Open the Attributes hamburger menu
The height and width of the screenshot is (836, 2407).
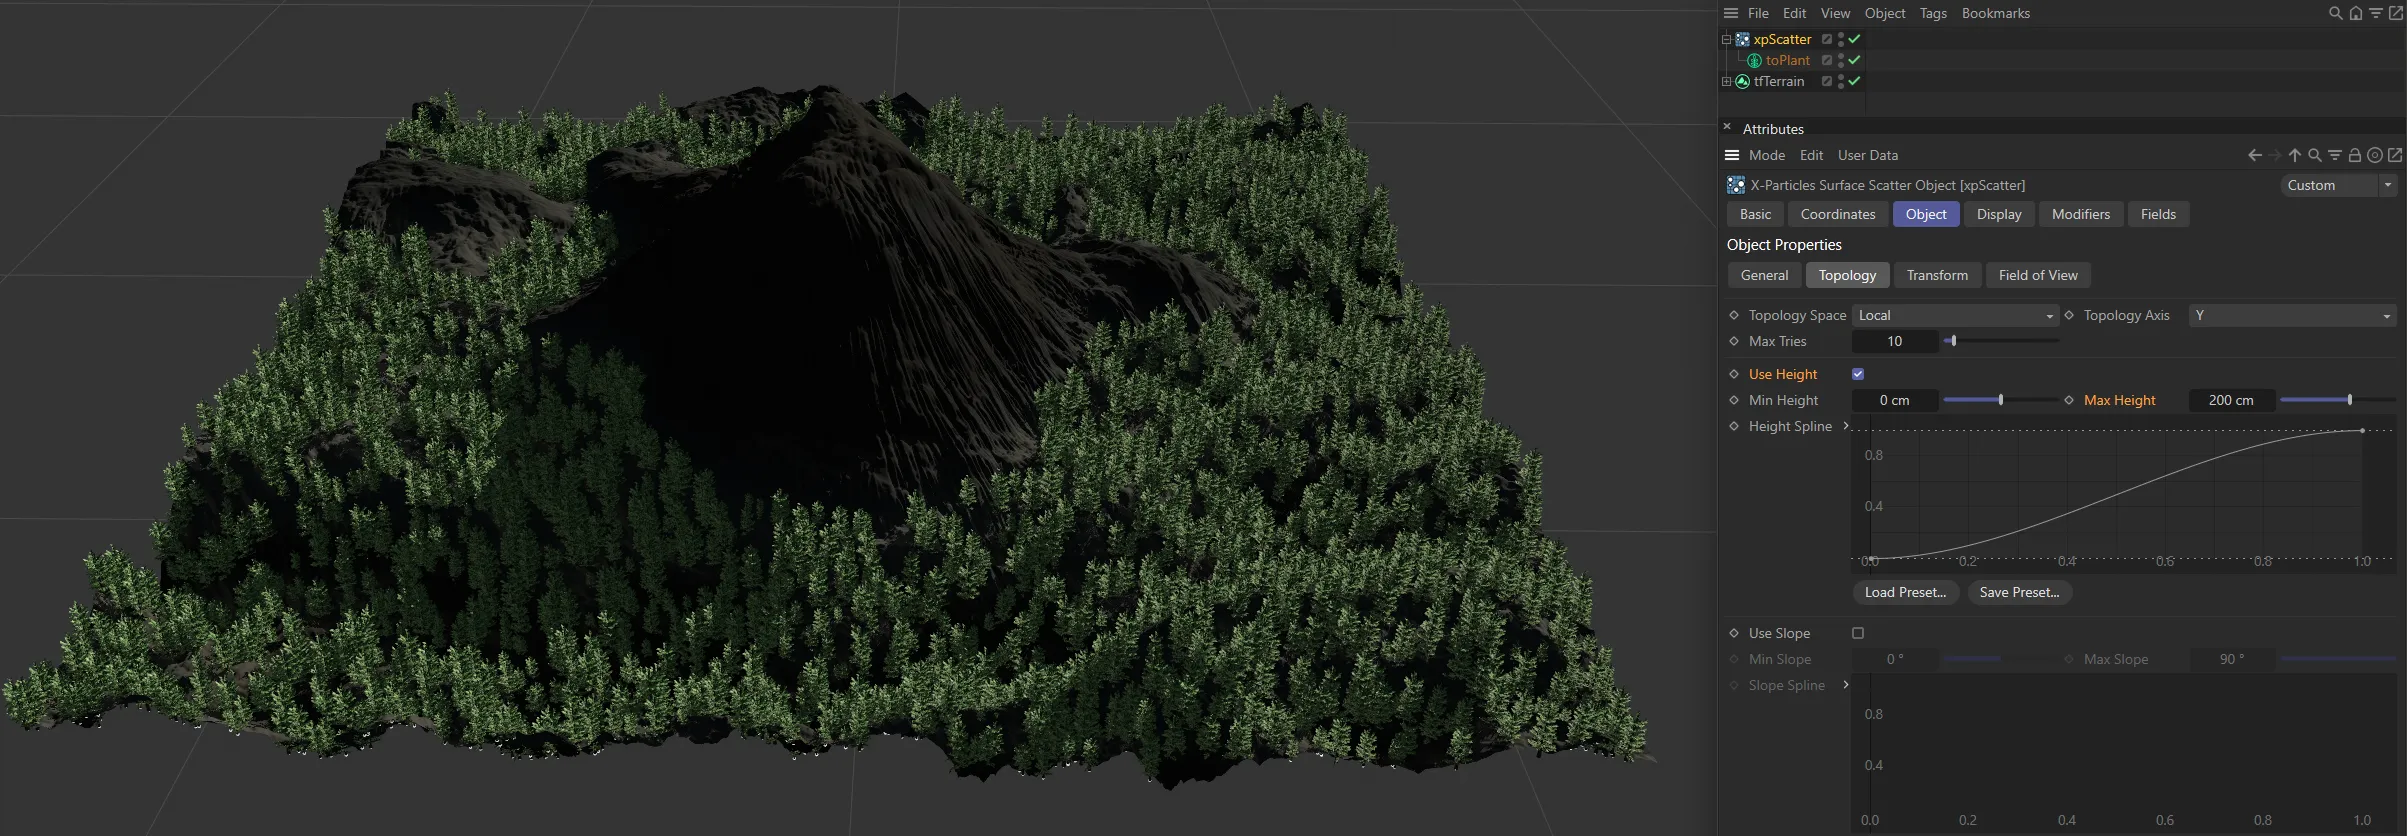pyautogui.click(x=1732, y=155)
